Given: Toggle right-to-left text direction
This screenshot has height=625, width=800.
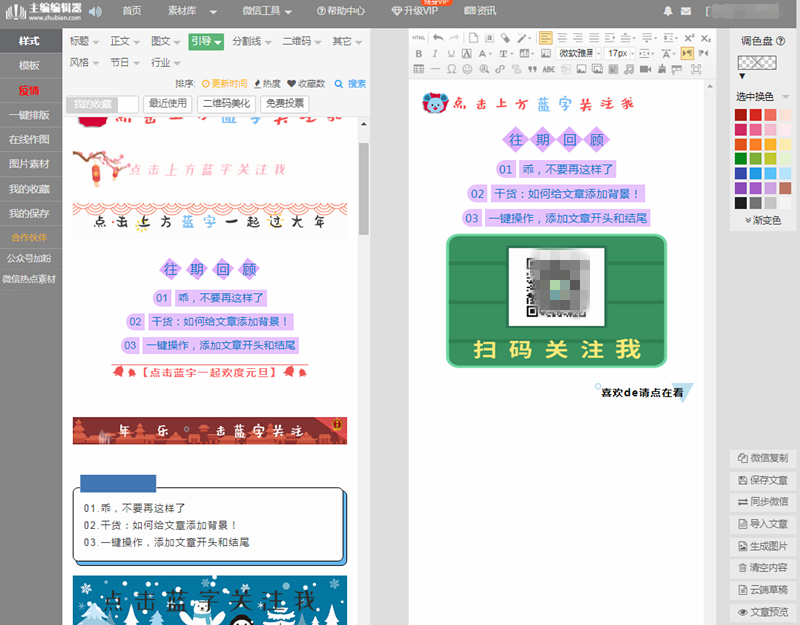Looking at the screenshot, I should pos(704,53).
